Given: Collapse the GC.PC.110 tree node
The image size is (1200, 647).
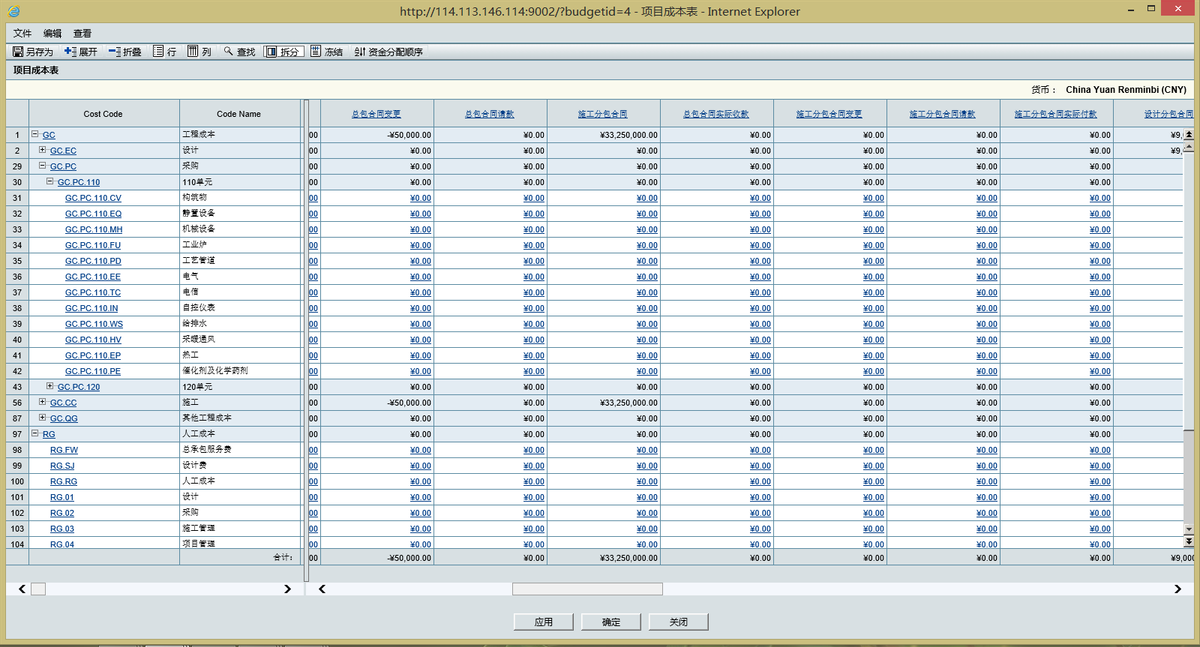Looking at the screenshot, I should (x=50, y=182).
